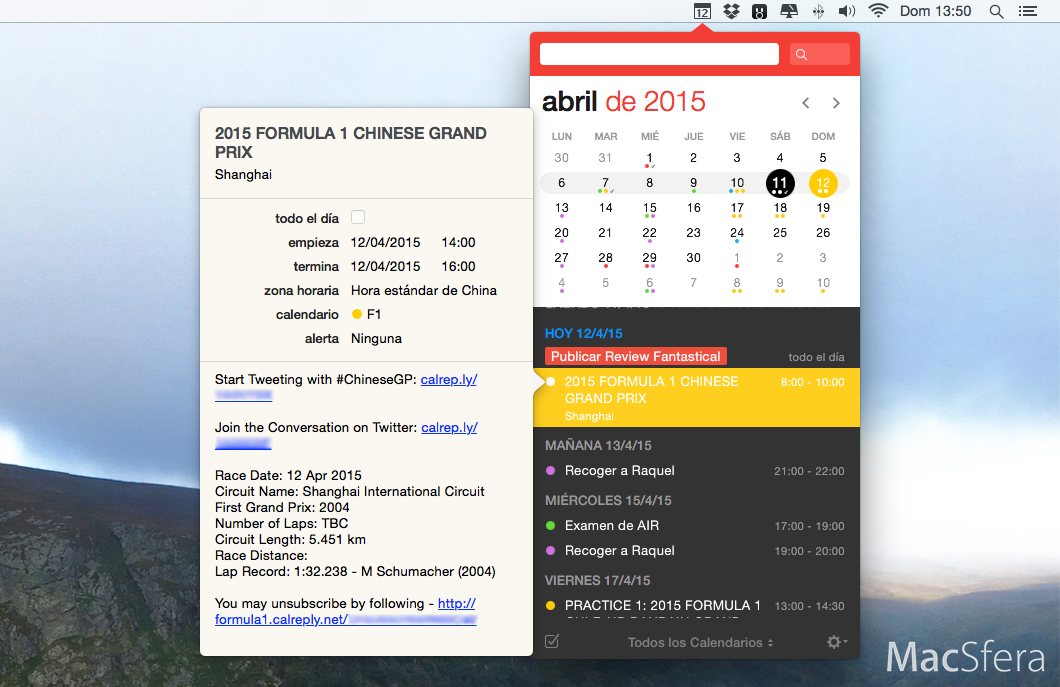Open the Wi-Fi status menu
This screenshot has height=687, width=1060.
coord(877,11)
